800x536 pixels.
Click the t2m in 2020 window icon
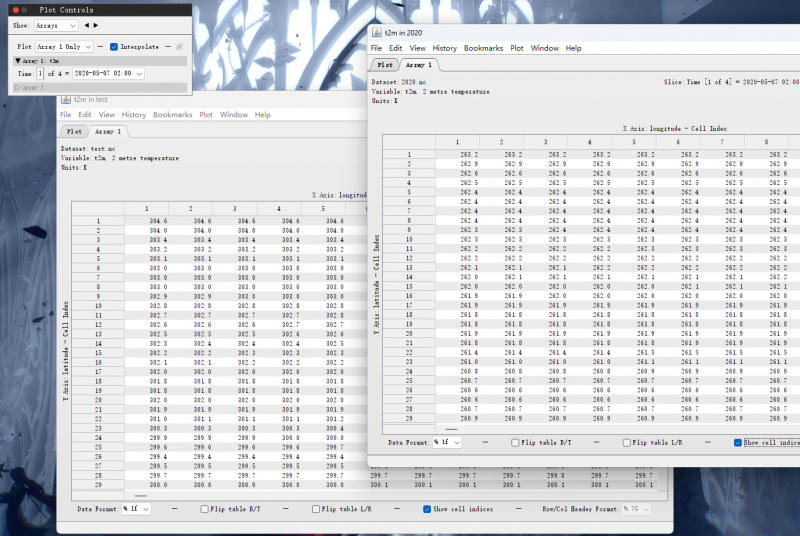[x=378, y=34]
